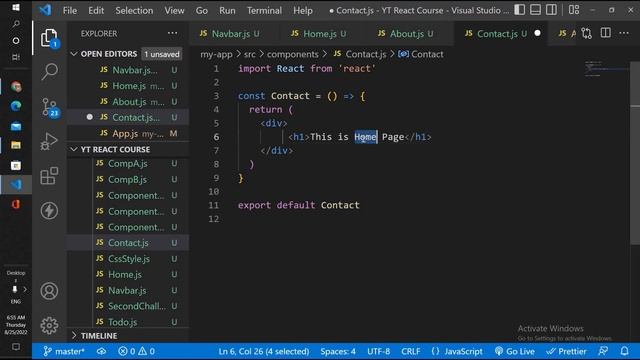Click the src breadcrumb segment
640x360 pixels.
[x=249, y=54]
